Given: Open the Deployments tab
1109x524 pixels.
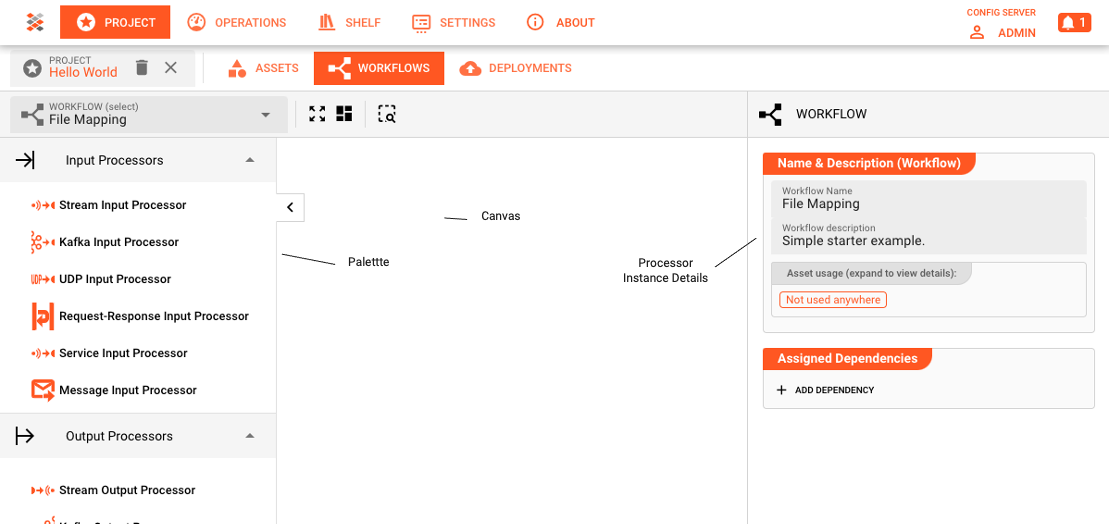Looking at the screenshot, I should click(x=516, y=68).
